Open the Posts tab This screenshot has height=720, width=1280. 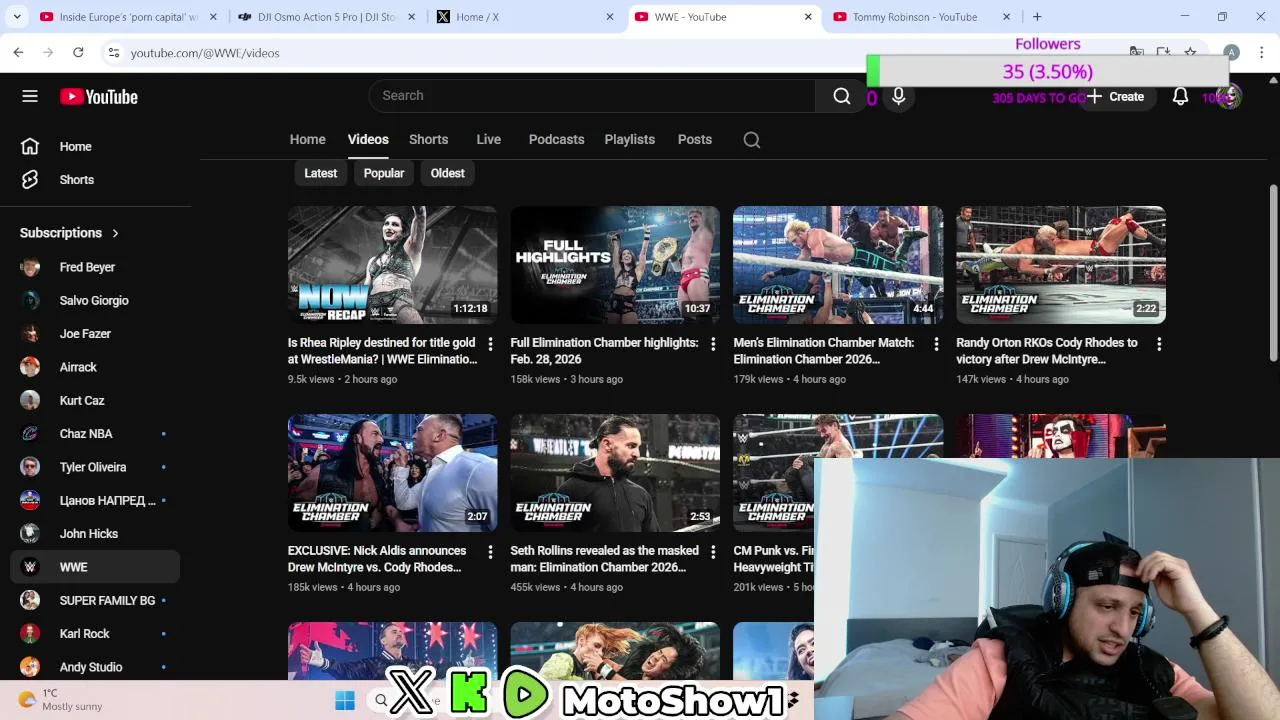694,139
